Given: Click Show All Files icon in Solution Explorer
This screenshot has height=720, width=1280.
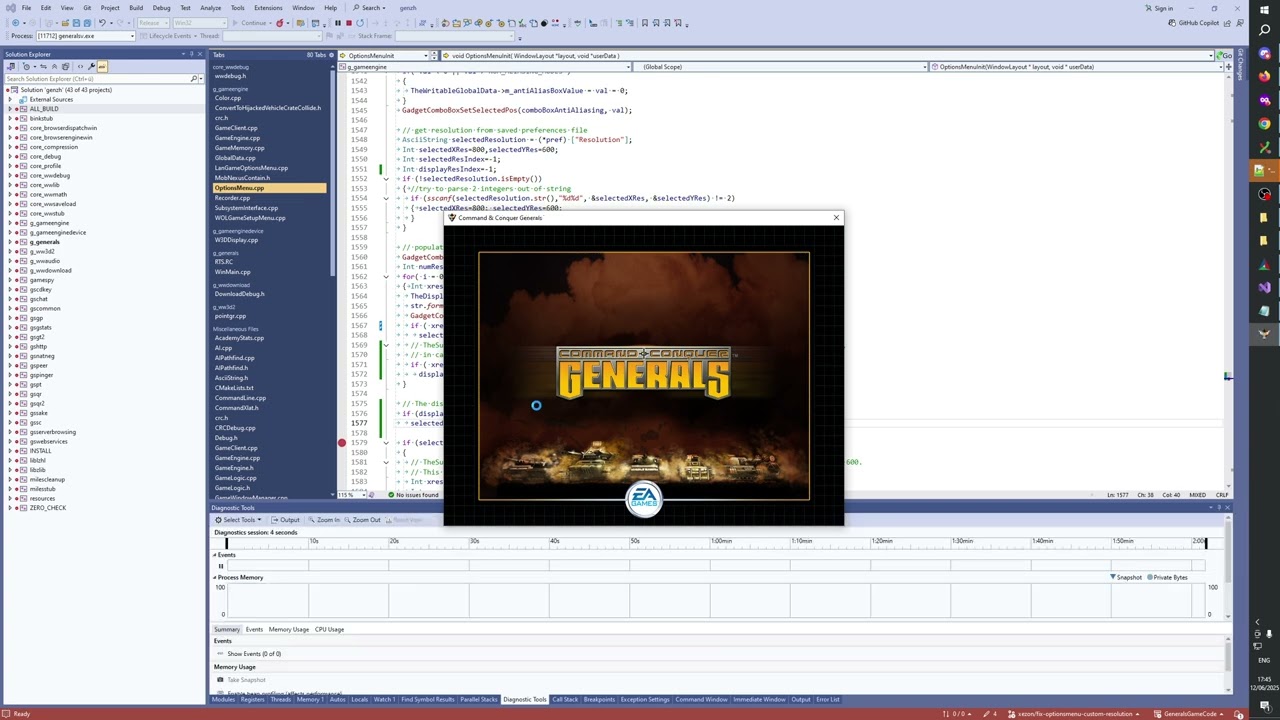Looking at the screenshot, I should tap(65, 66).
